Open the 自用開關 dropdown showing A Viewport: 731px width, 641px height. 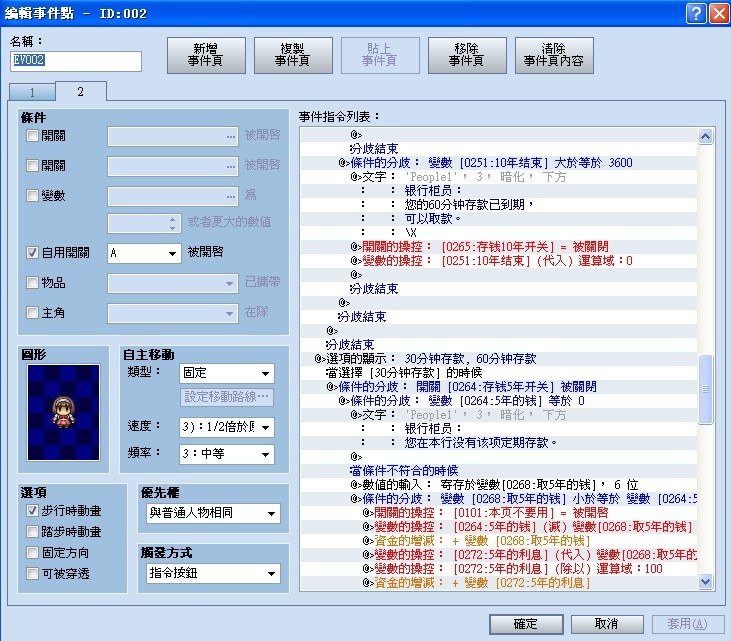tap(144, 253)
